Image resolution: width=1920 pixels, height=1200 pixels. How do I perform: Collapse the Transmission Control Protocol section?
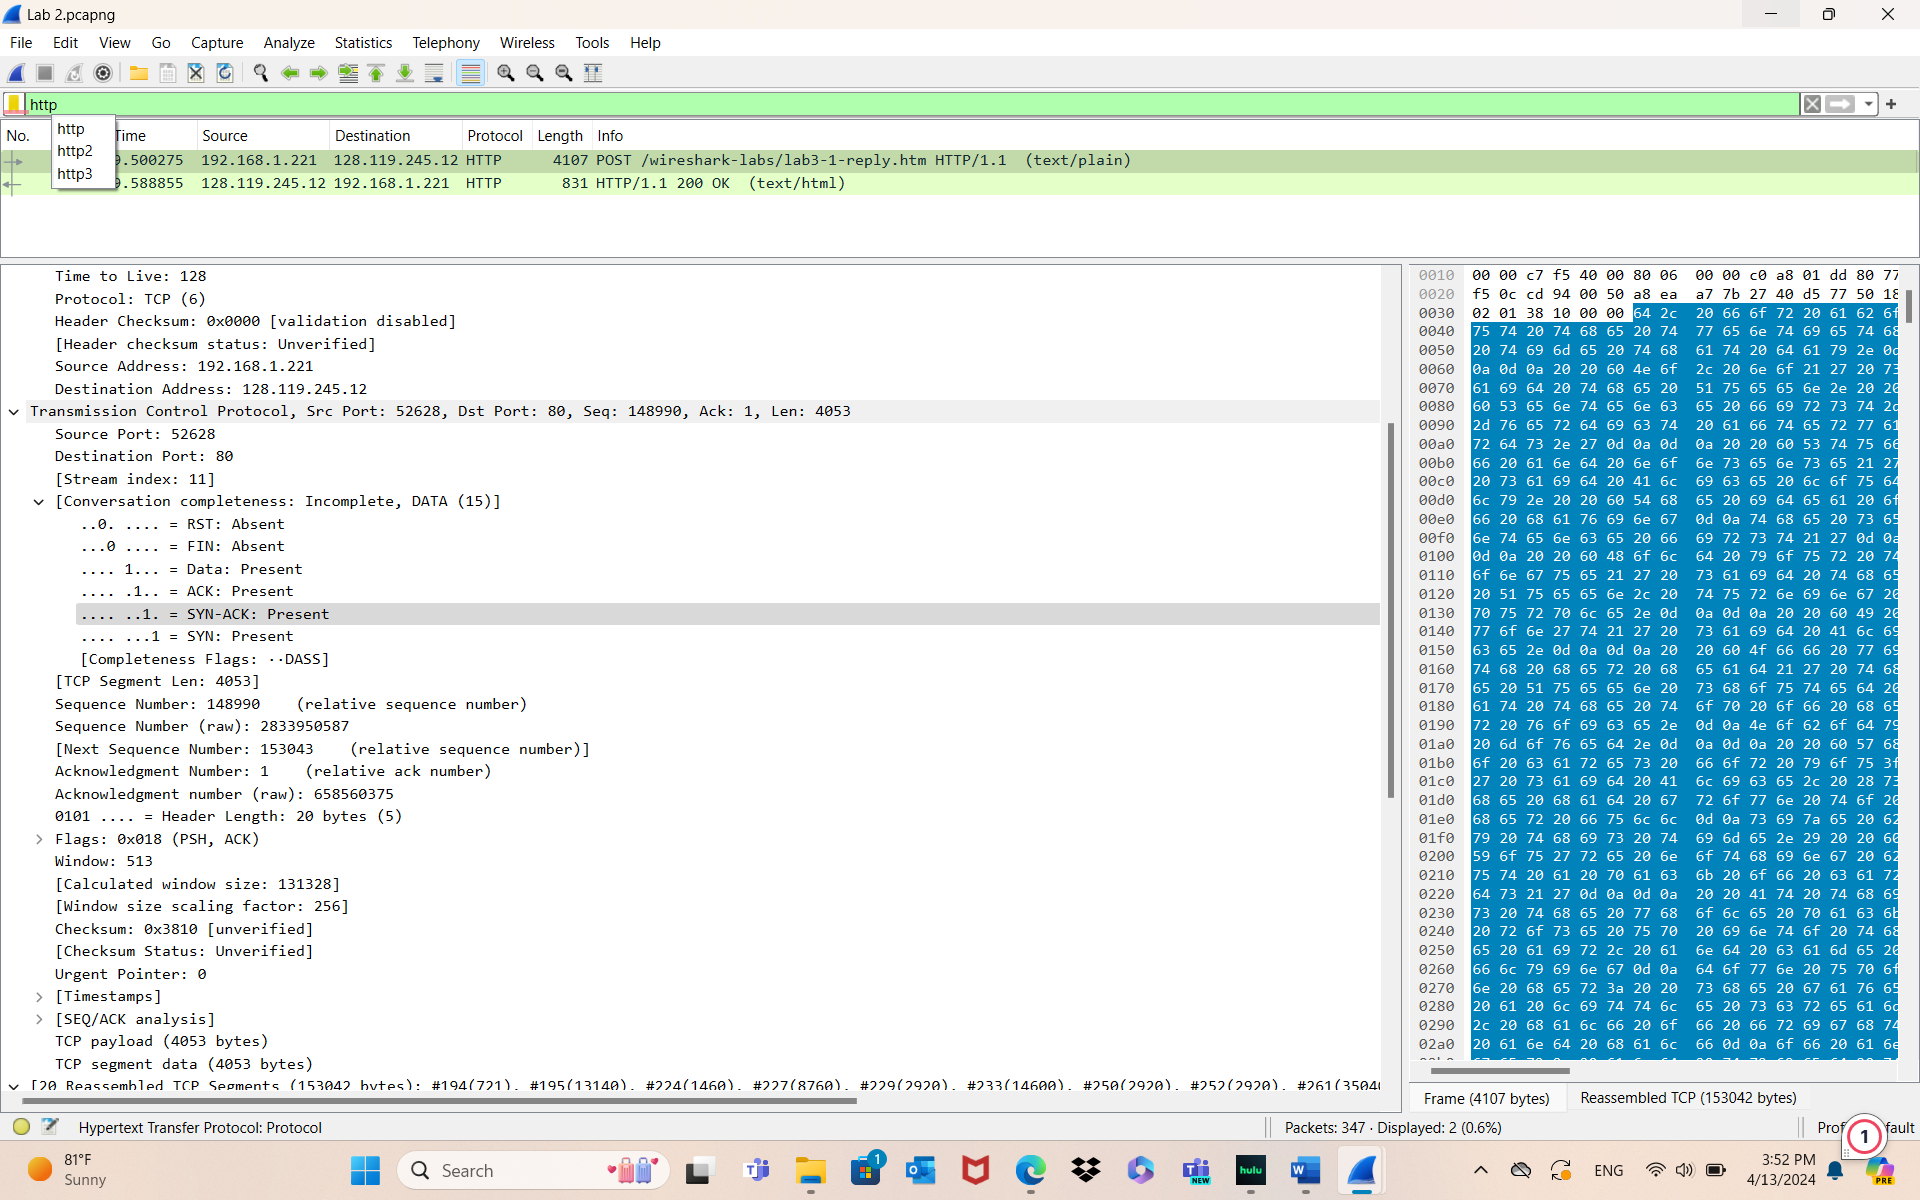pos(14,412)
